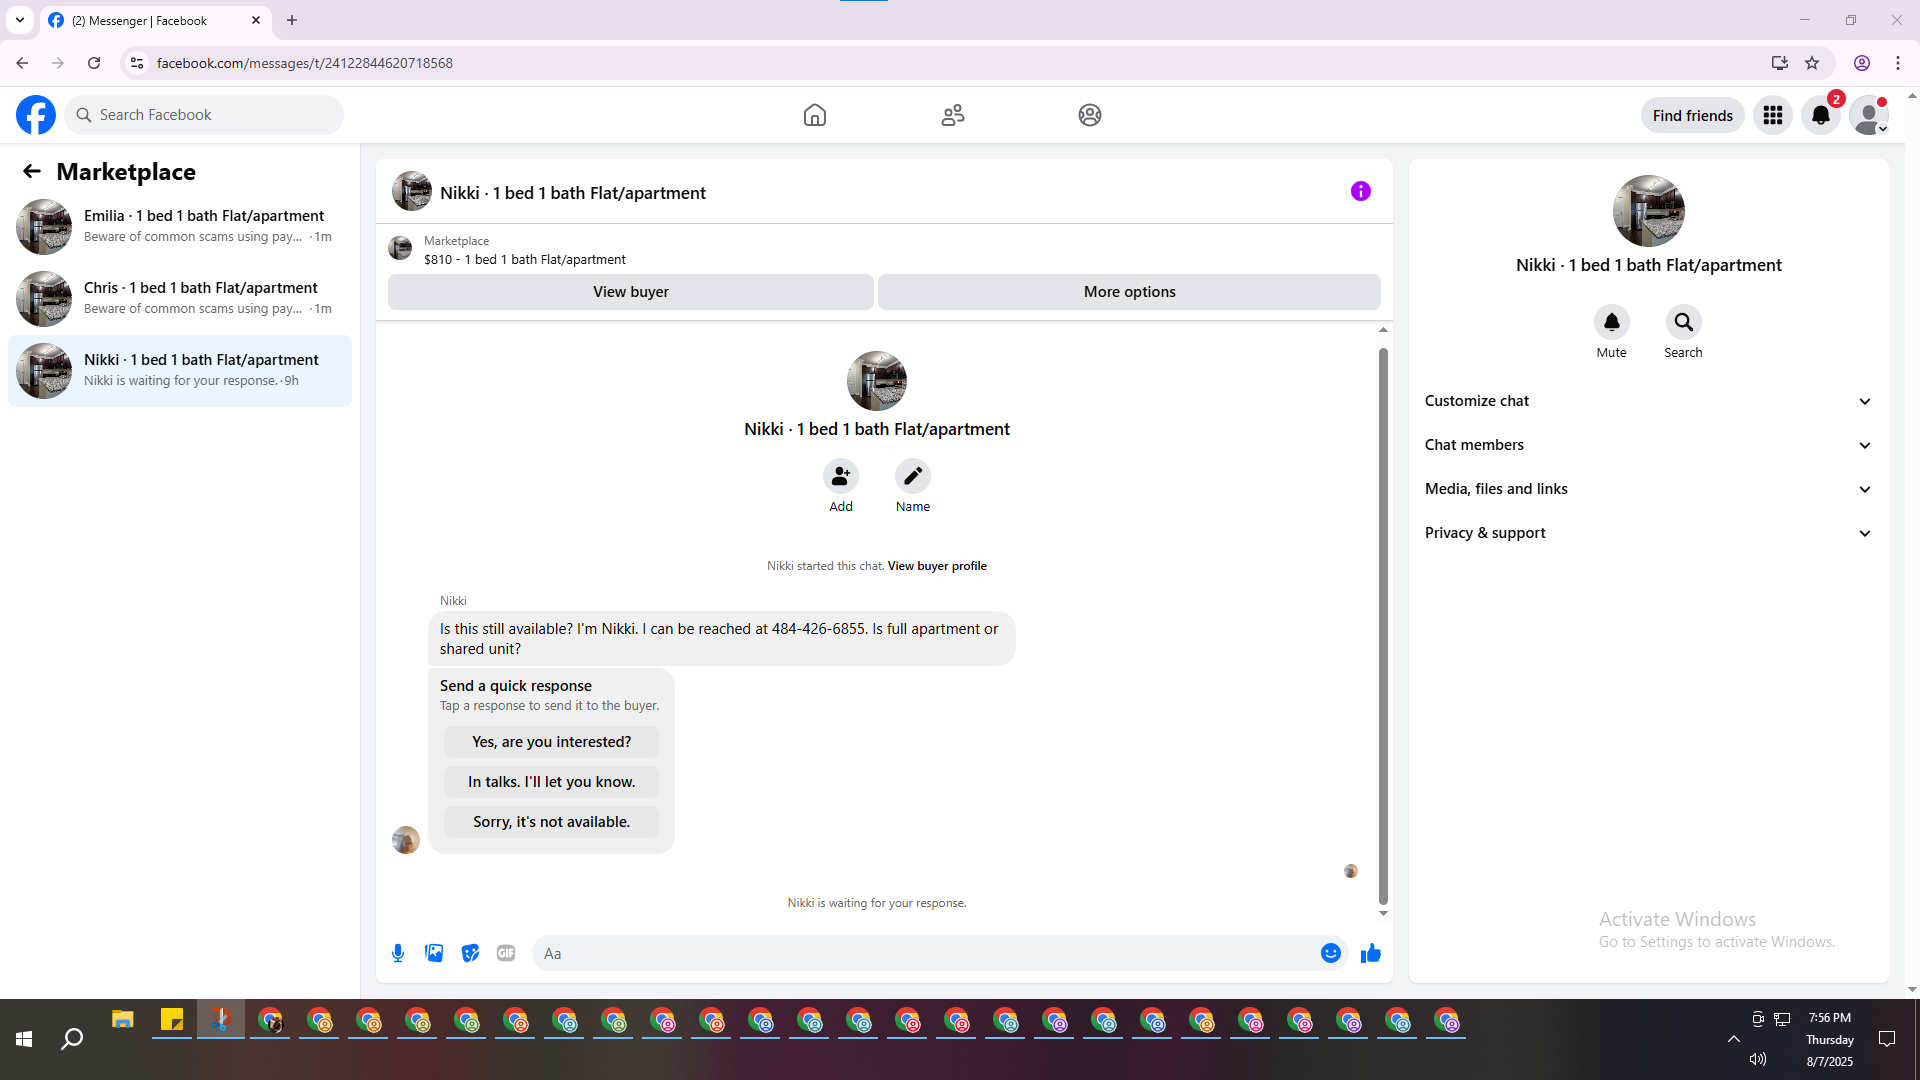Image resolution: width=1920 pixels, height=1080 pixels.
Task: Click the More options button
Action: tap(1130, 292)
